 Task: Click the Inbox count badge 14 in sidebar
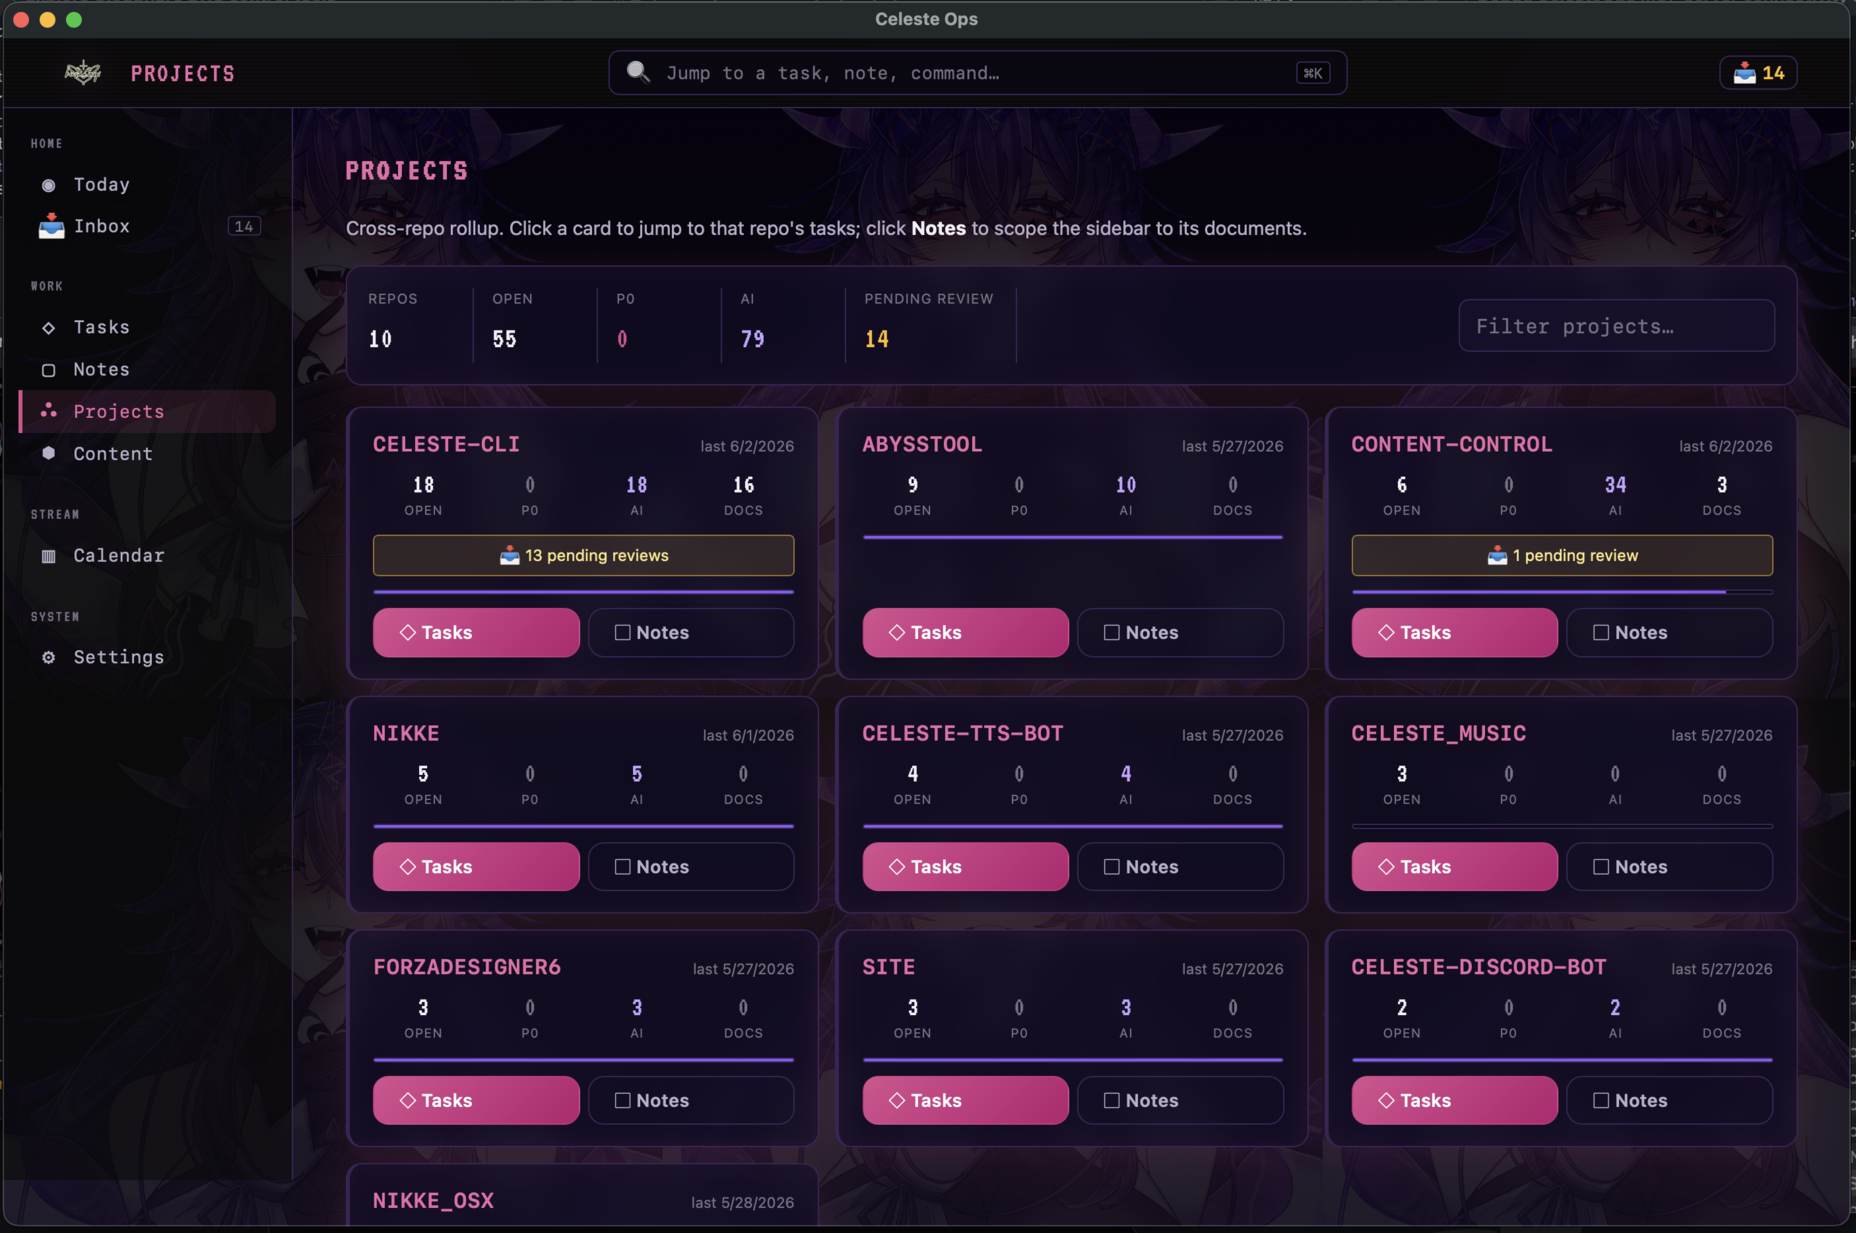coord(244,226)
